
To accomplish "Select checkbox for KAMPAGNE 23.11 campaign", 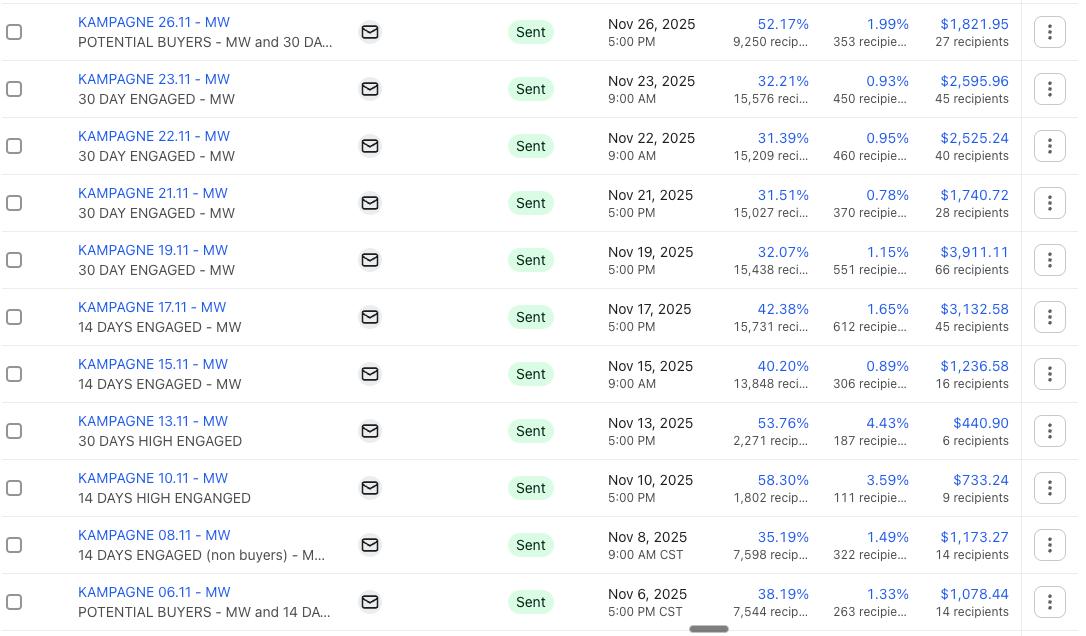I will click(14, 89).
